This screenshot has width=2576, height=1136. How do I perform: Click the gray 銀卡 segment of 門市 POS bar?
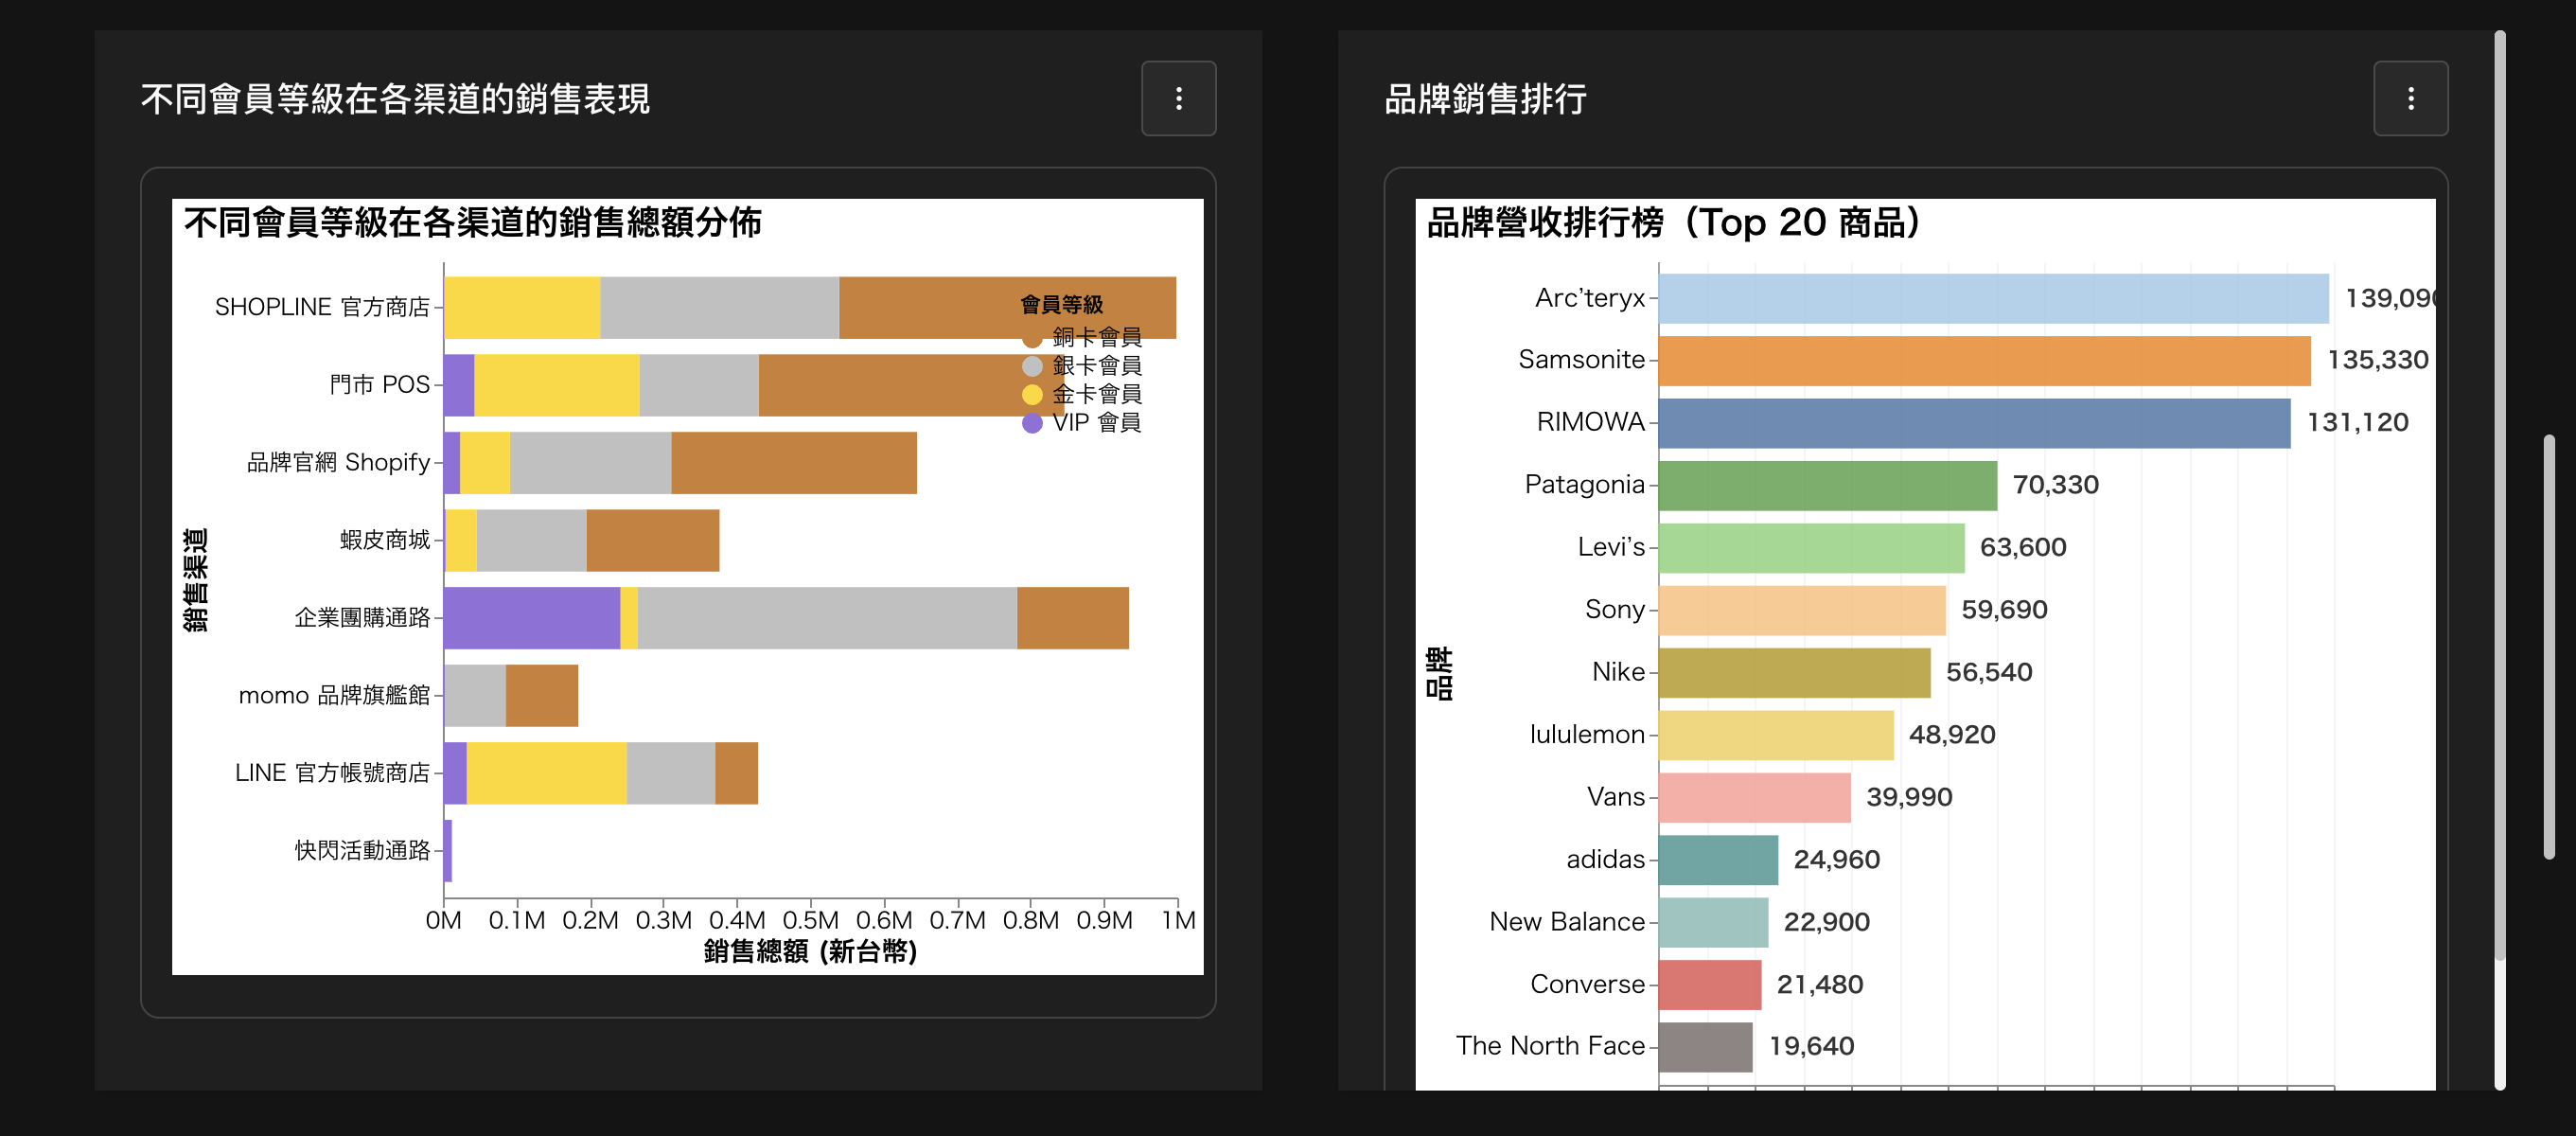coord(699,385)
